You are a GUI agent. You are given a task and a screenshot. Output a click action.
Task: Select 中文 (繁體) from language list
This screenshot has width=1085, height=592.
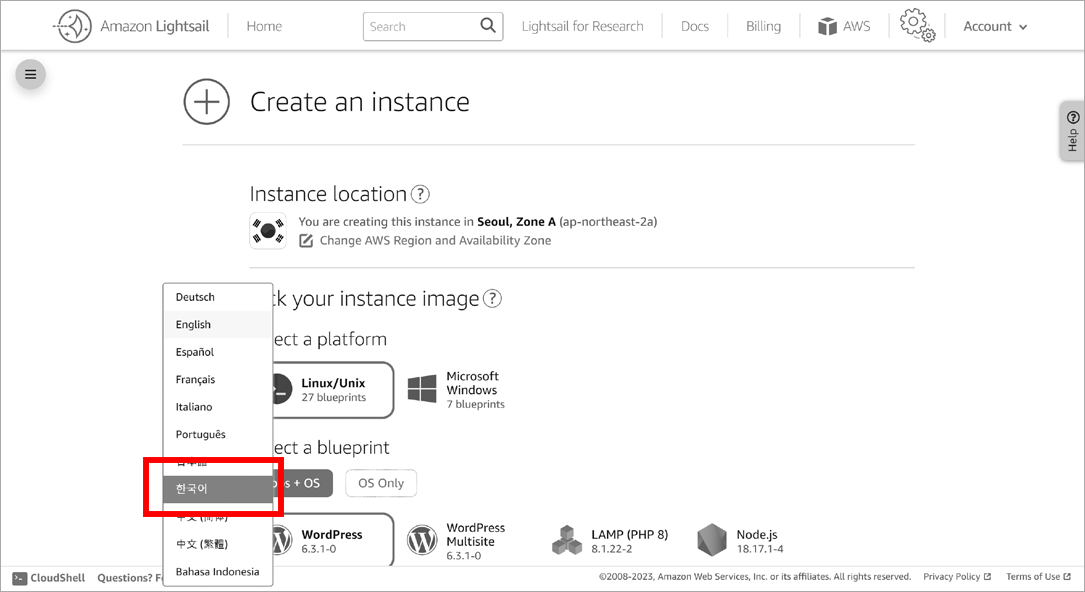click(218, 544)
